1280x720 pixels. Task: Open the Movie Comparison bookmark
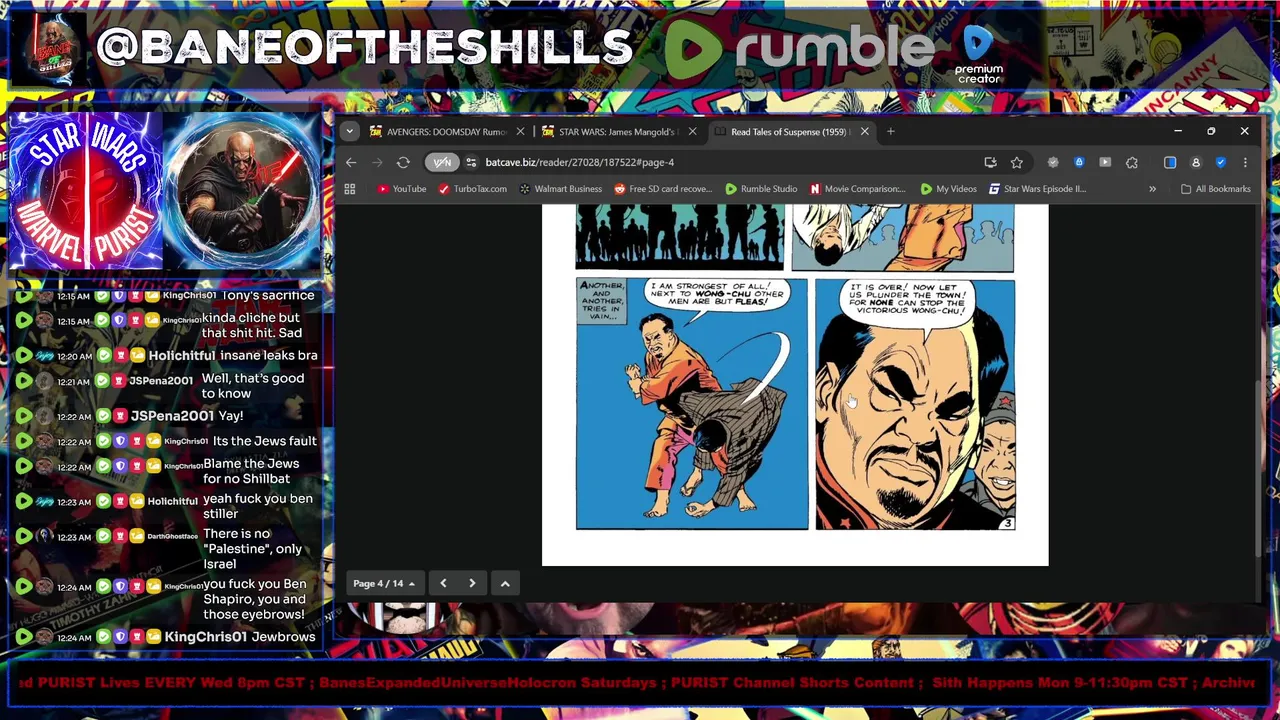point(857,189)
